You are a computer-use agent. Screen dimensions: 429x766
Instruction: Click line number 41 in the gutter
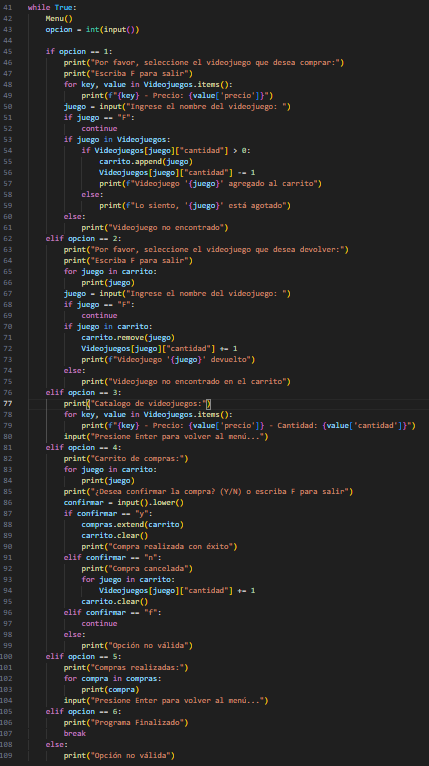click(x=8, y=7)
